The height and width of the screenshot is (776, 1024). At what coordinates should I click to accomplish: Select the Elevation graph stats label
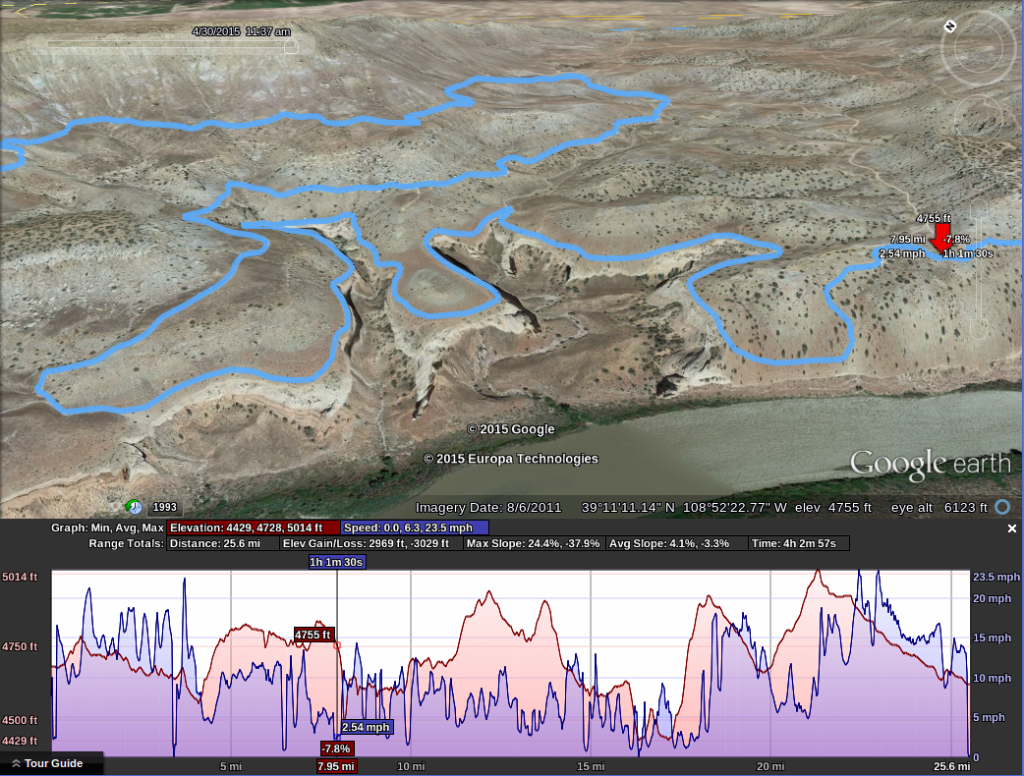coord(253,528)
